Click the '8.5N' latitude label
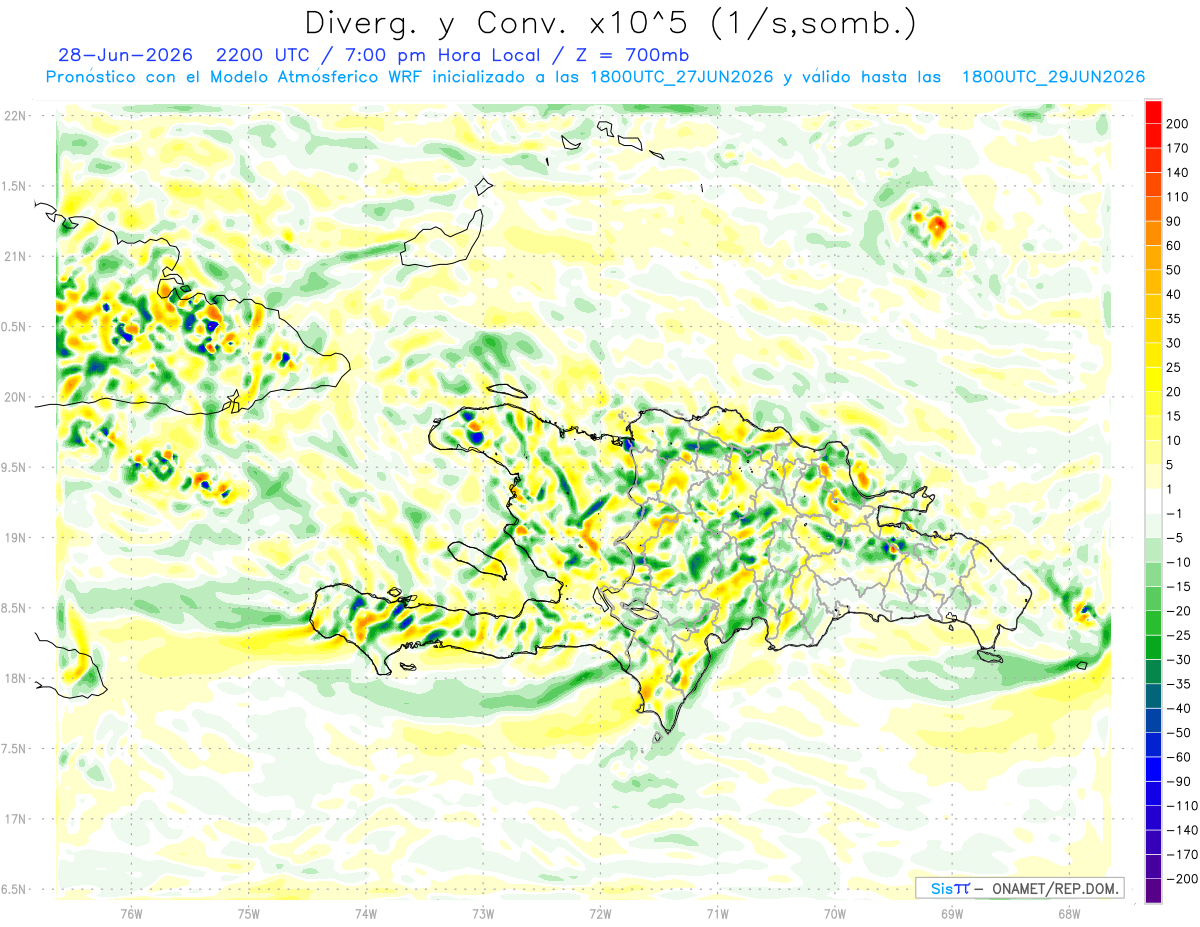Screen dimensions: 1200x927 [x=14, y=608]
